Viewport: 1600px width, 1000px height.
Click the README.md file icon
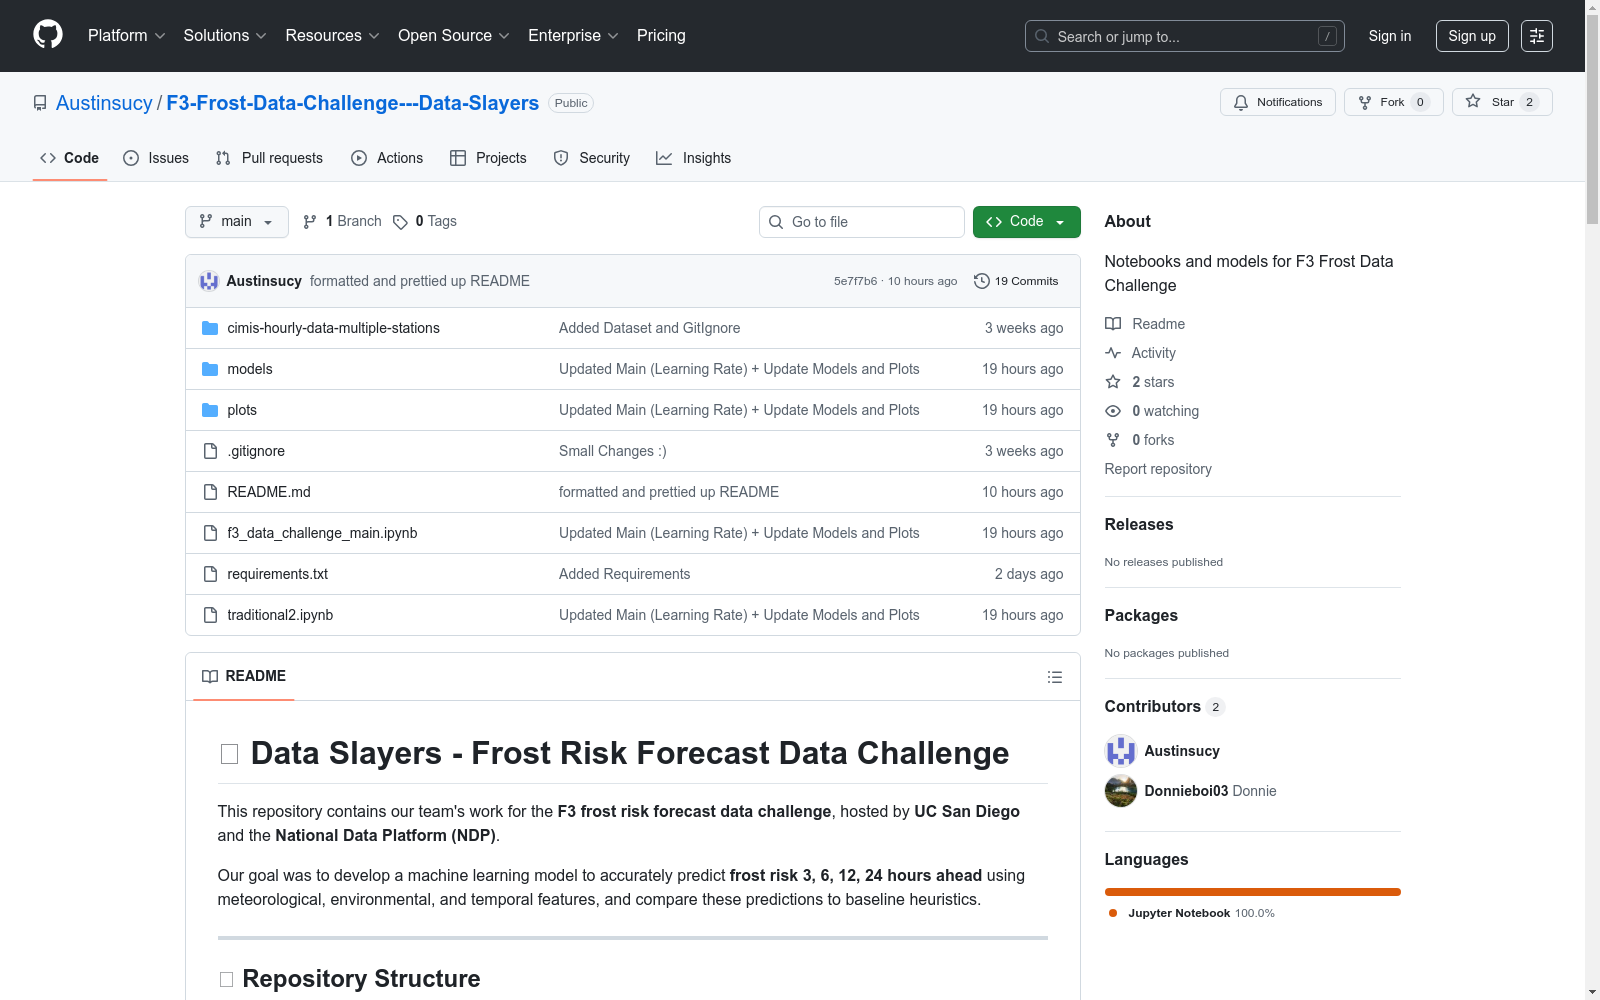[210, 492]
